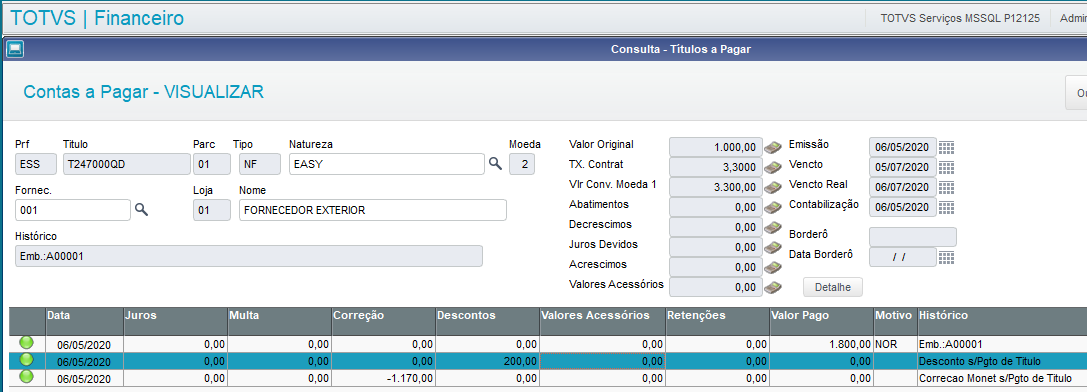Screen dimensions: 1087x392
Task: Click the Detalhe button
Action: (833, 287)
